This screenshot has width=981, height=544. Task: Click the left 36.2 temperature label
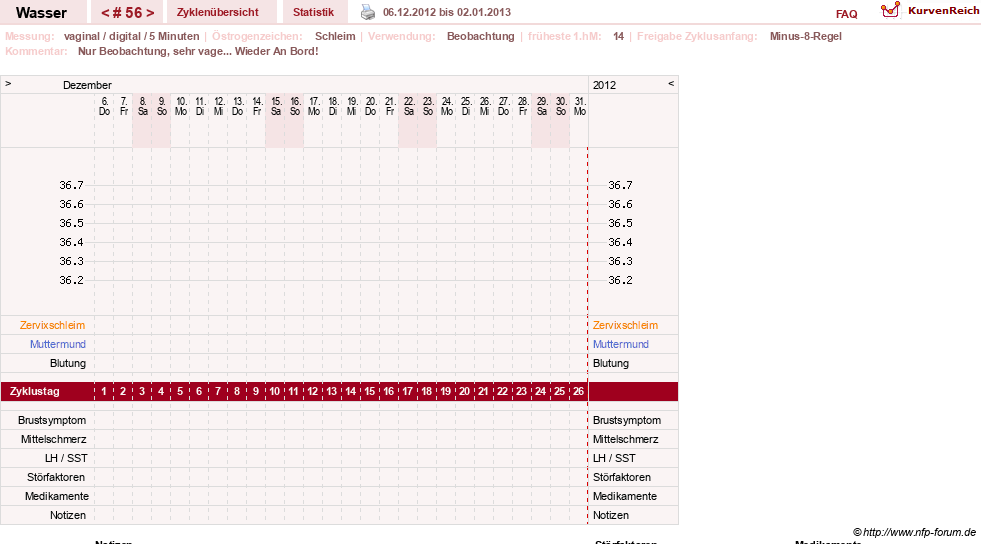(x=71, y=280)
